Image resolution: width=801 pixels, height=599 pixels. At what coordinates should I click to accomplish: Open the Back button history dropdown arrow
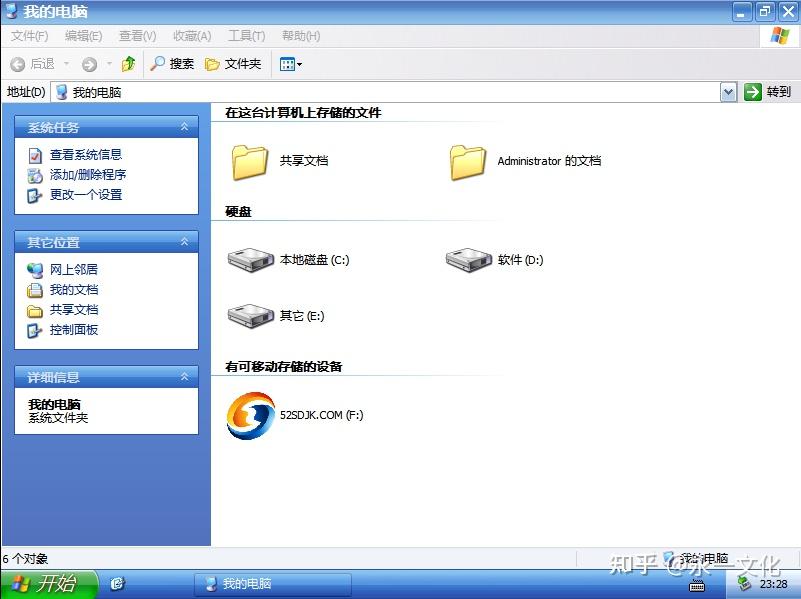[66, 64]
